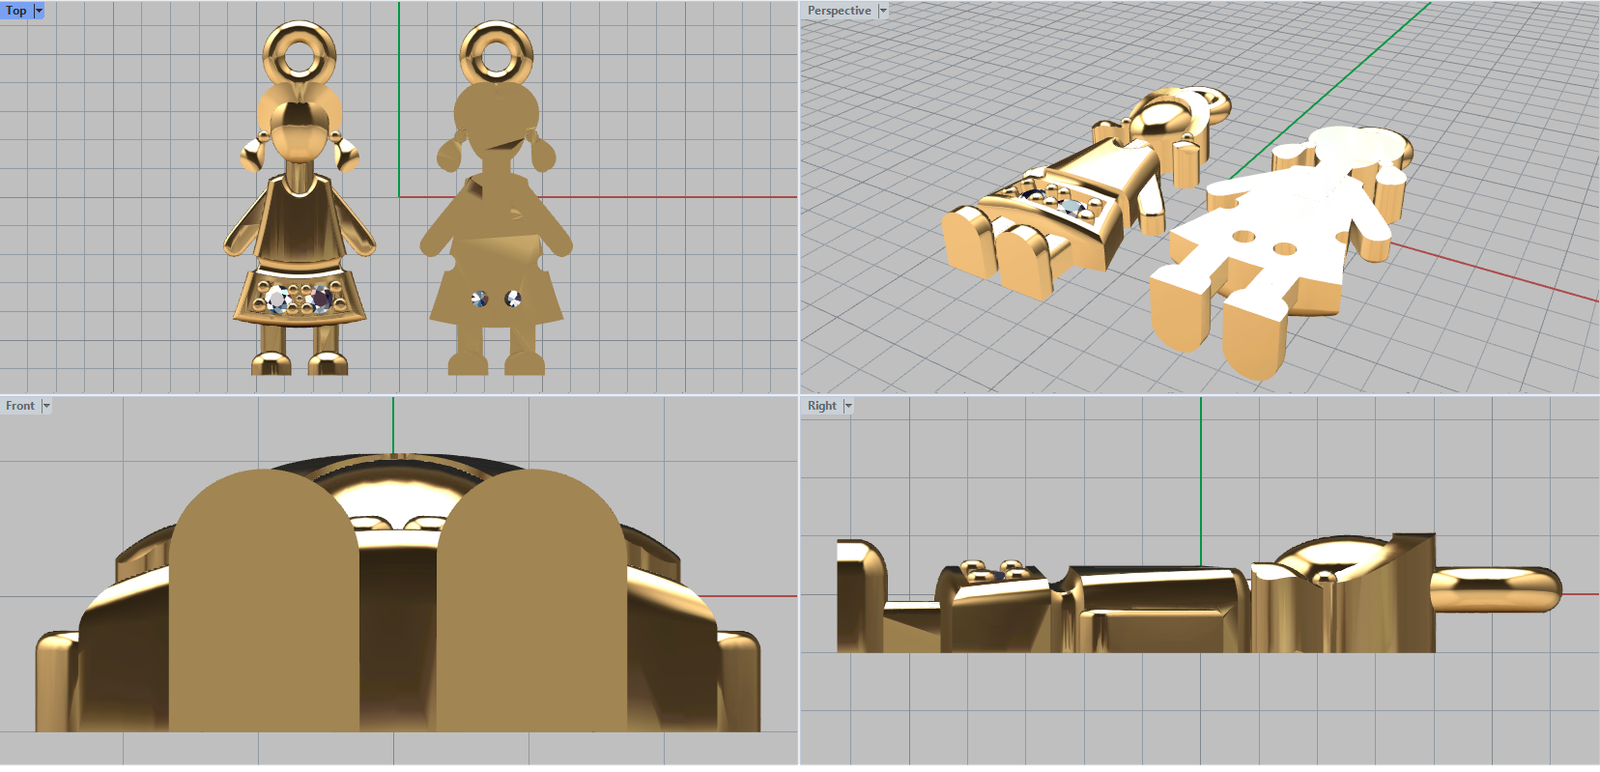Viewport: 1600px width, 772px height.
Task: Pick the left gemstone on front doll's skirt
Action: click(278, 298)
